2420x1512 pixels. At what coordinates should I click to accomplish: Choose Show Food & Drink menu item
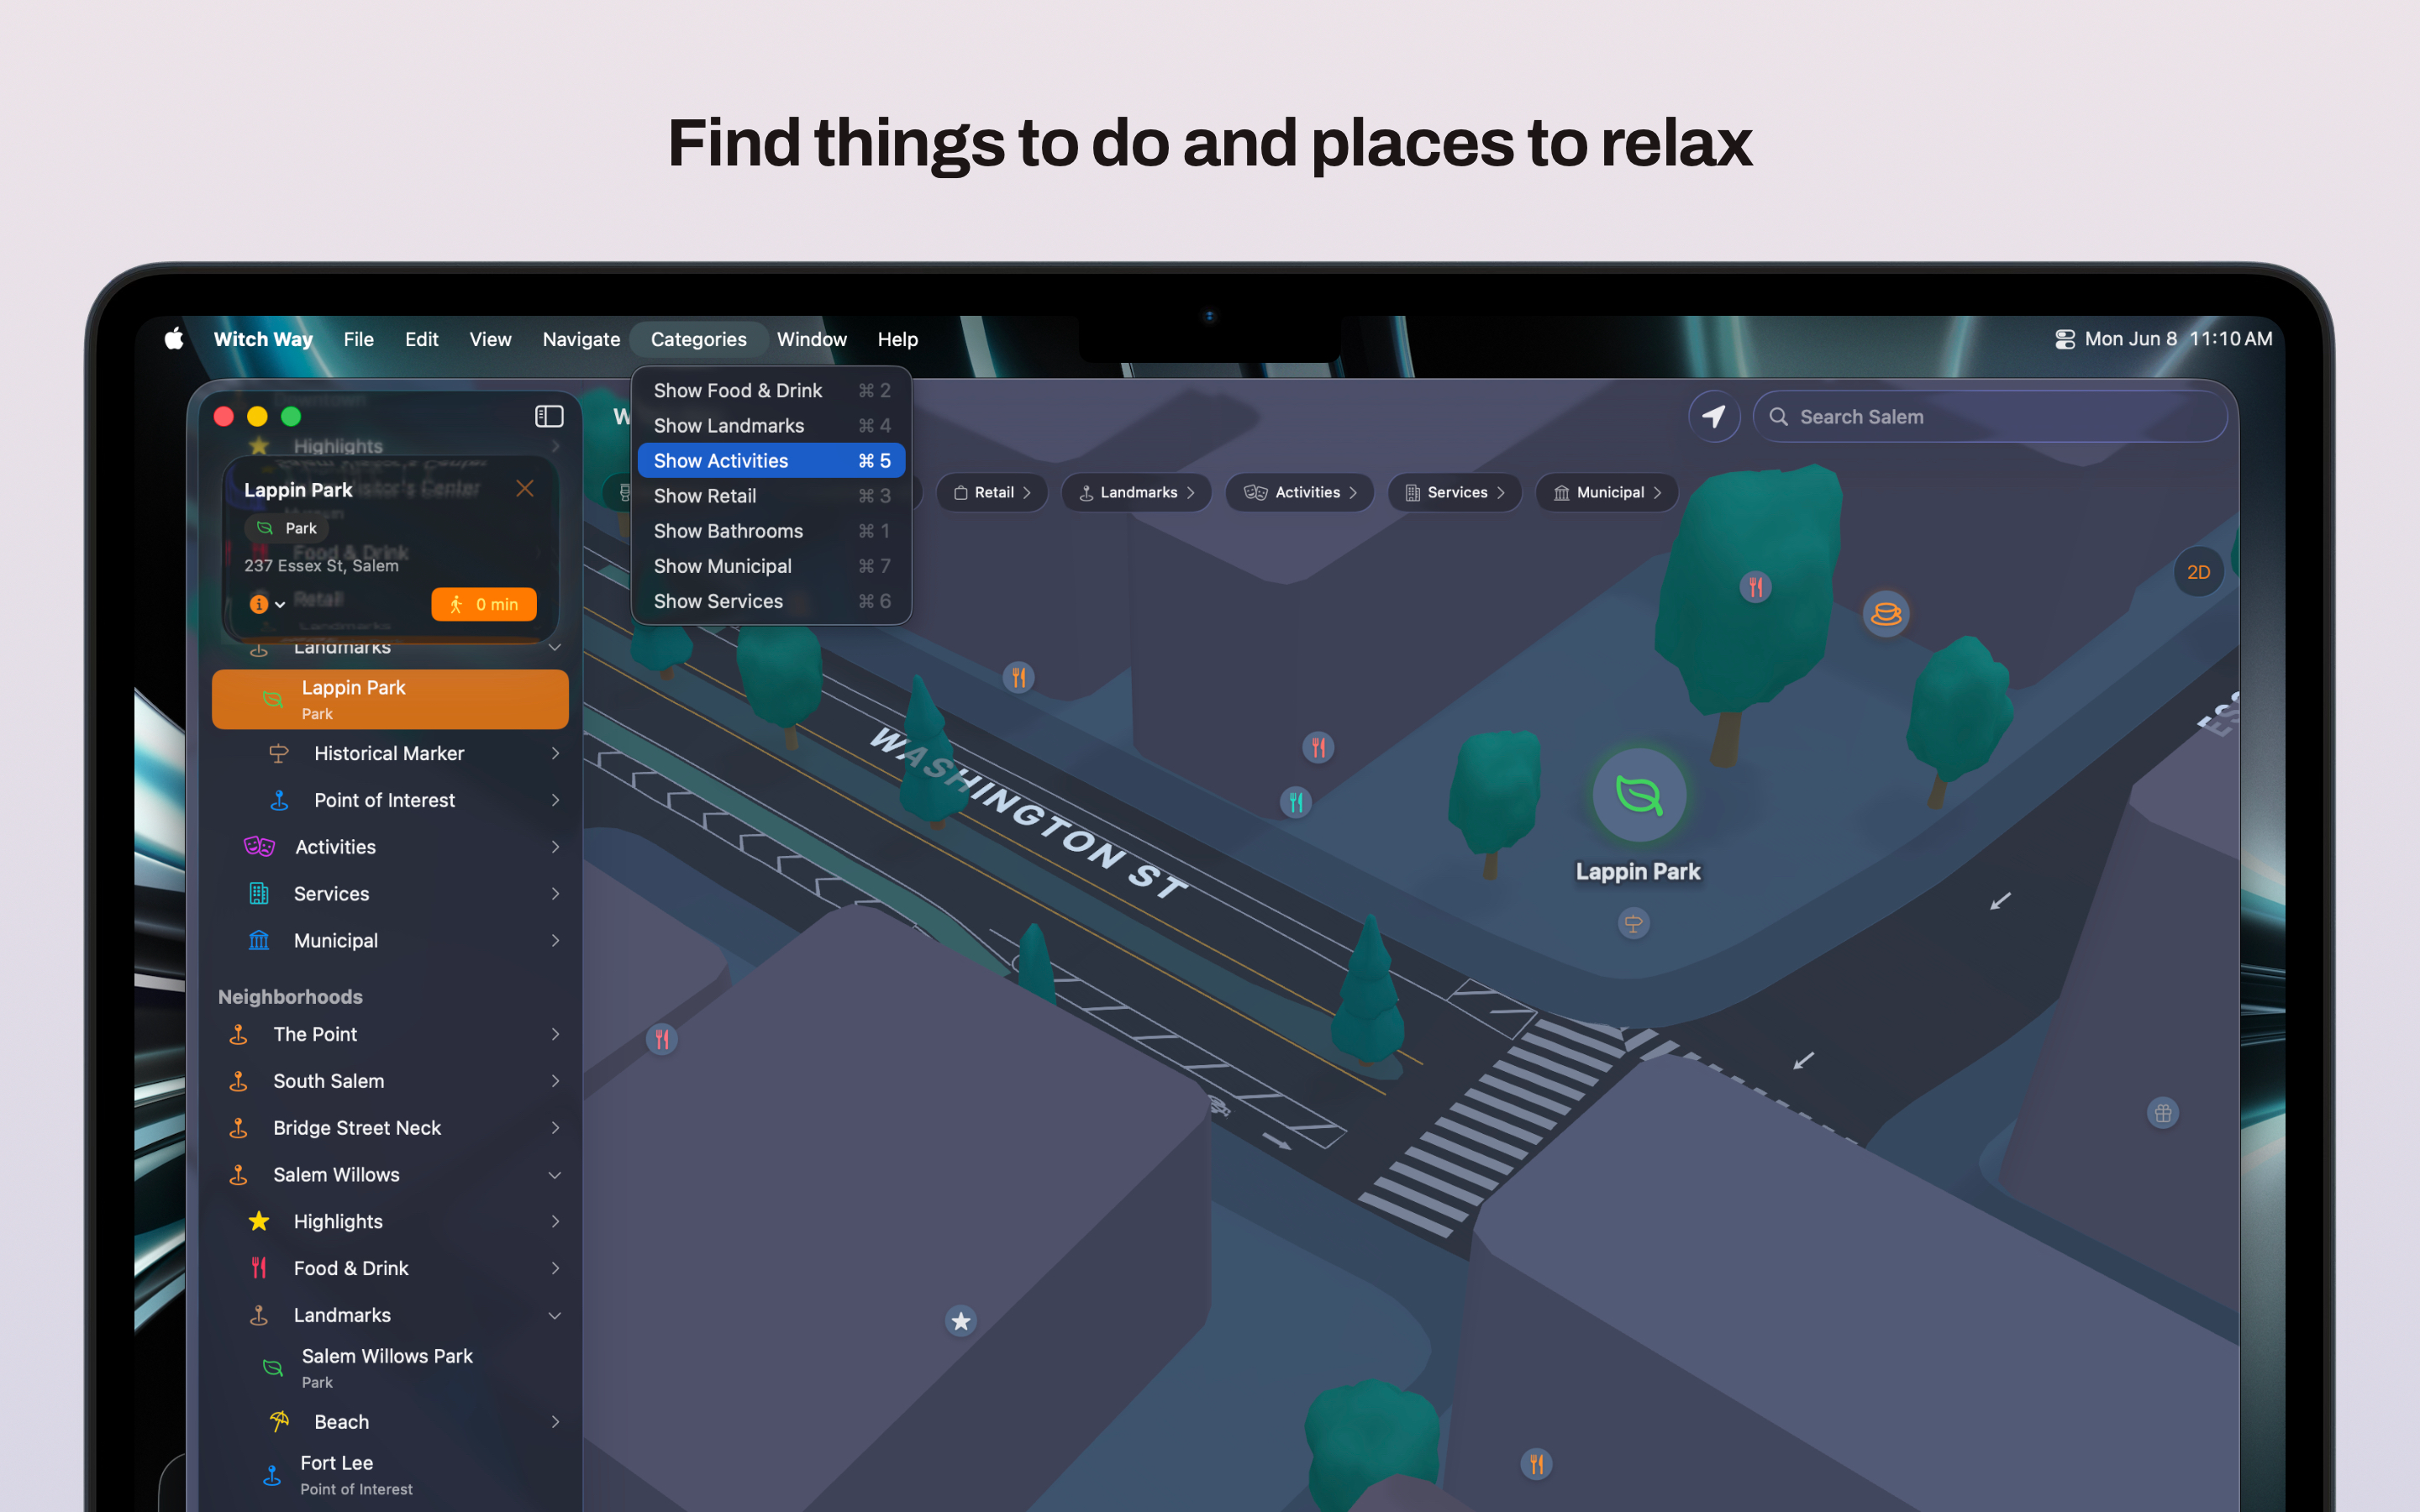click(771, 390)
